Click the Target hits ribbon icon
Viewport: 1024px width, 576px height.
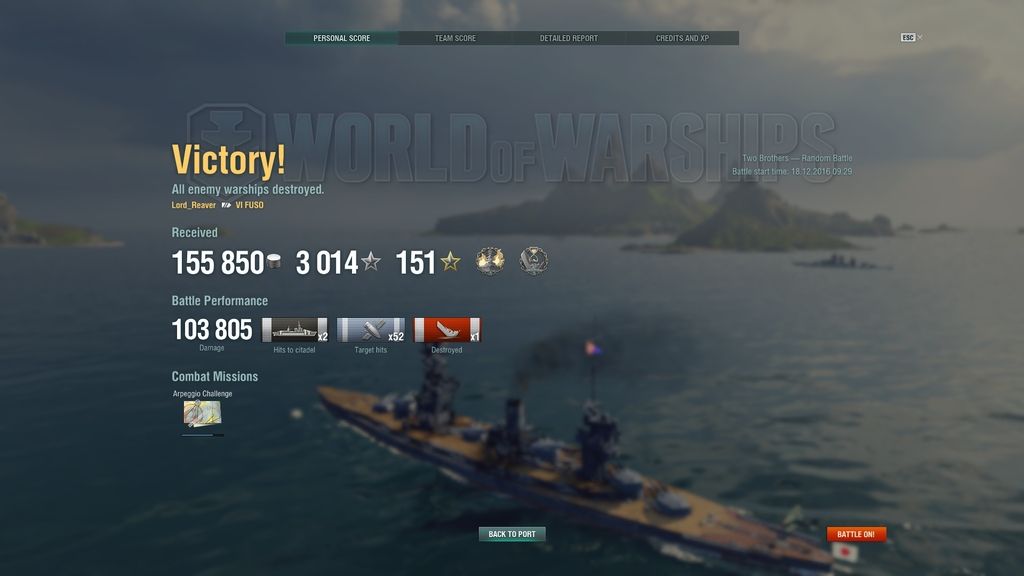click(371, 330)
